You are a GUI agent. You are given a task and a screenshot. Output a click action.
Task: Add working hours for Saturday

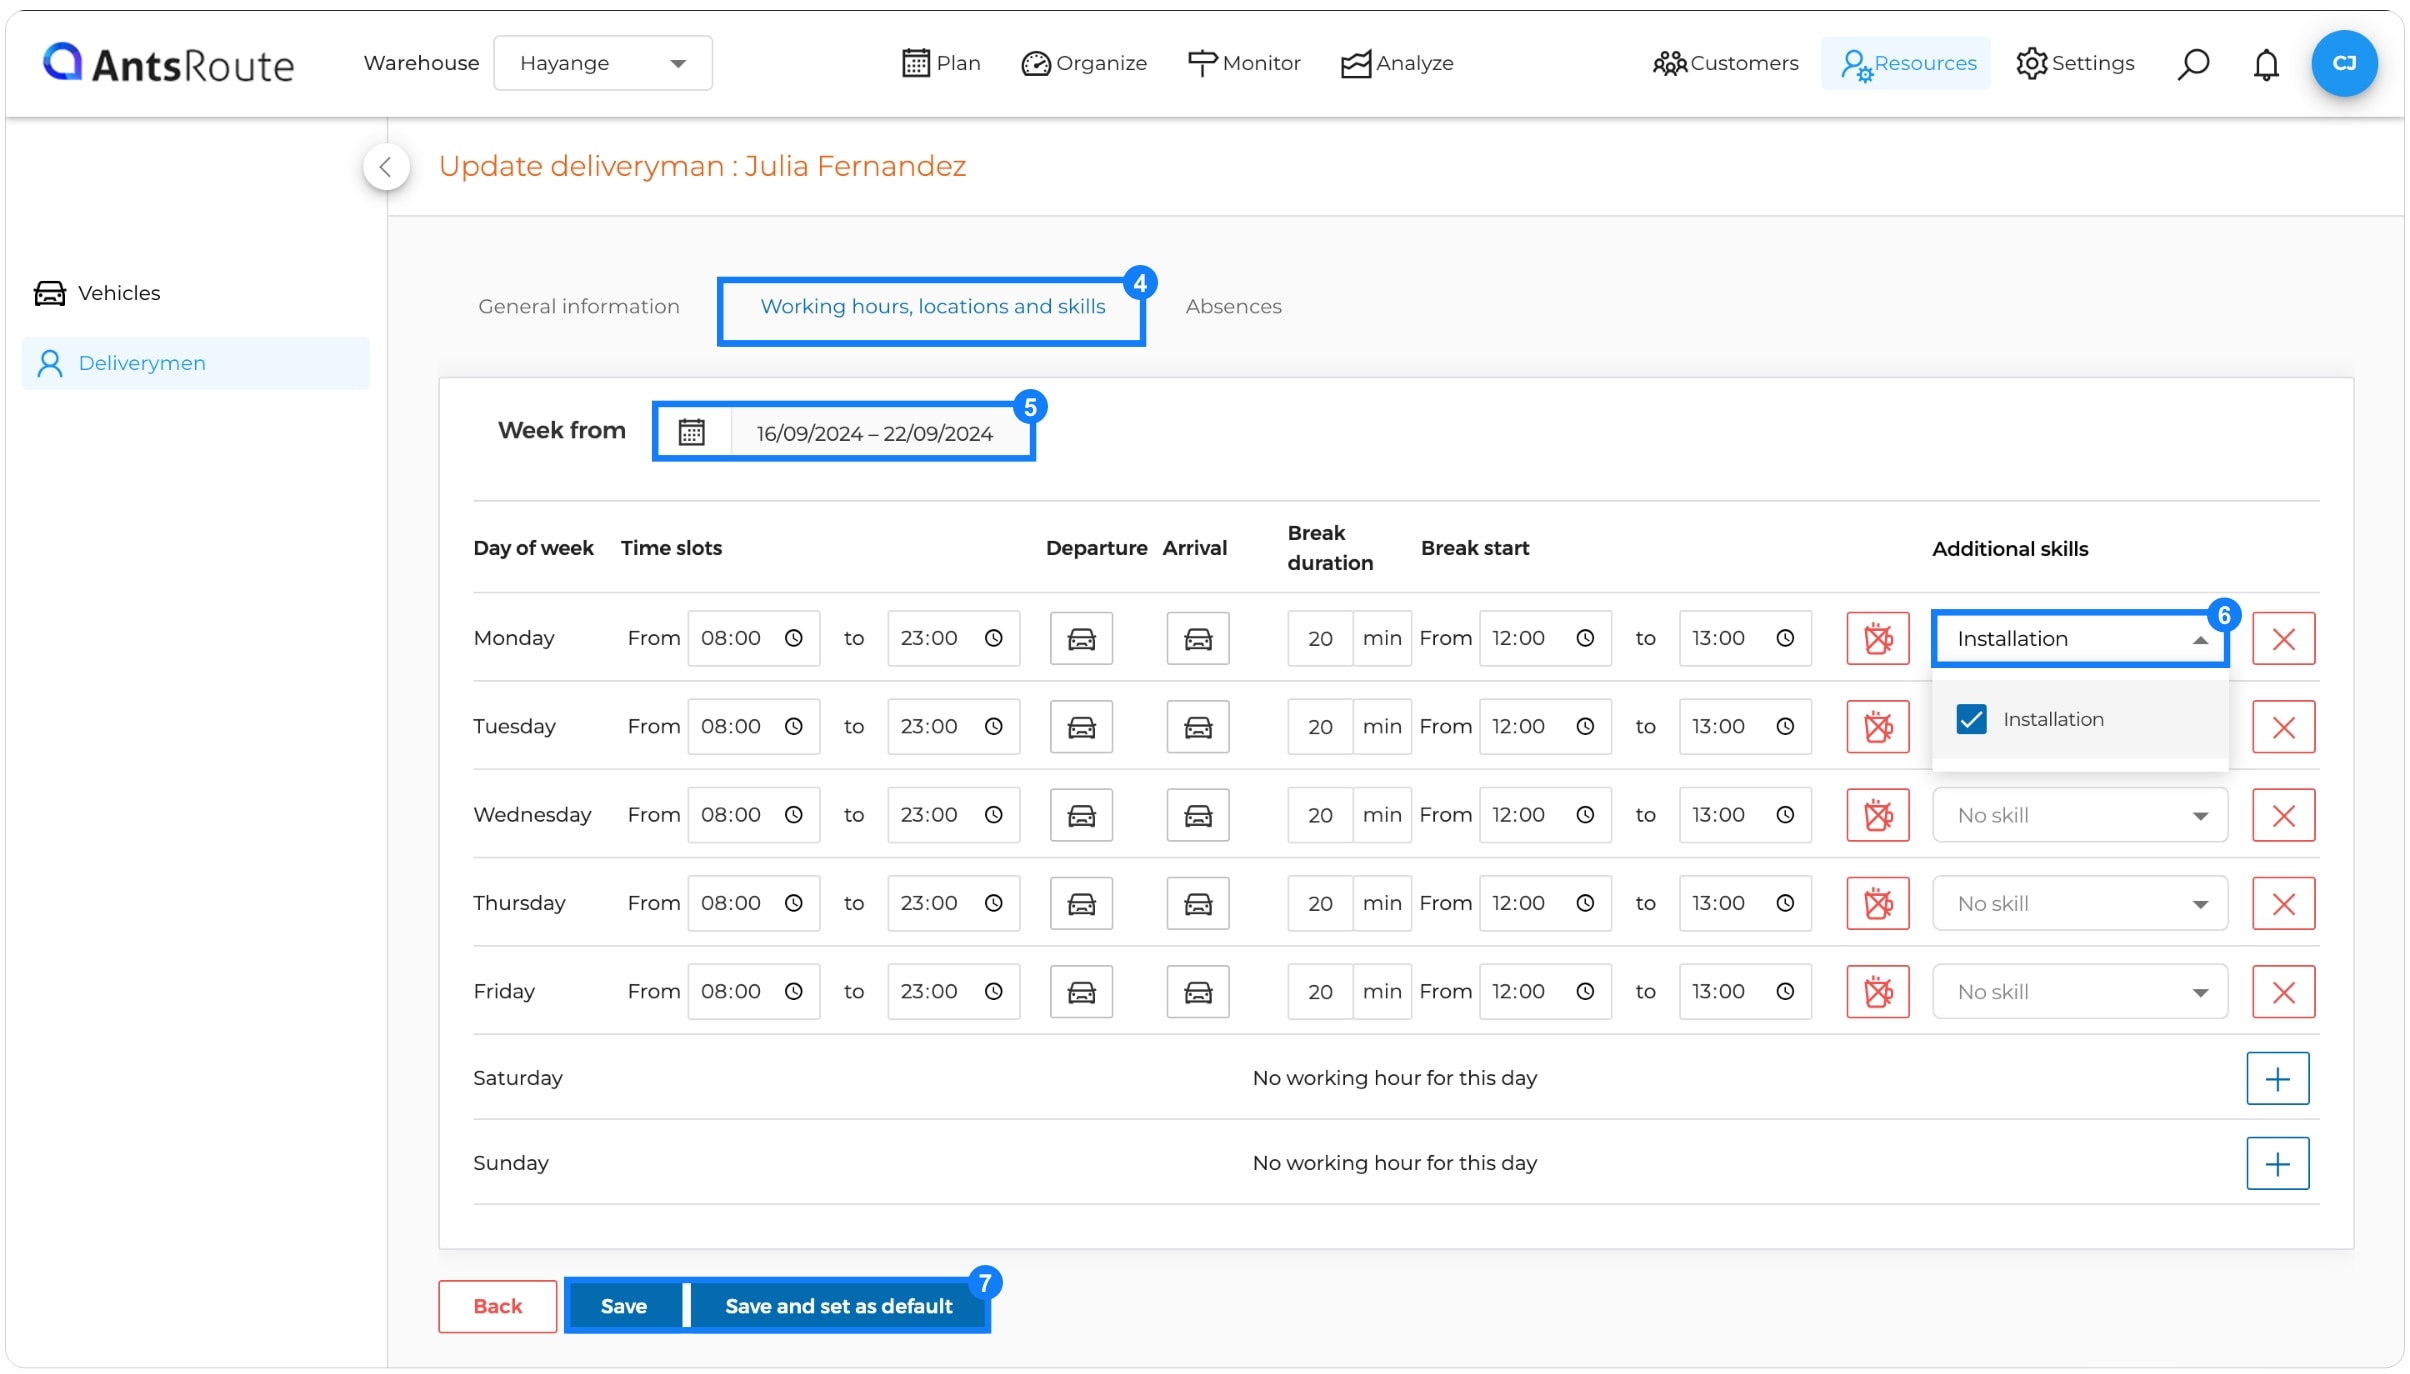(x=2278, y=1078)
